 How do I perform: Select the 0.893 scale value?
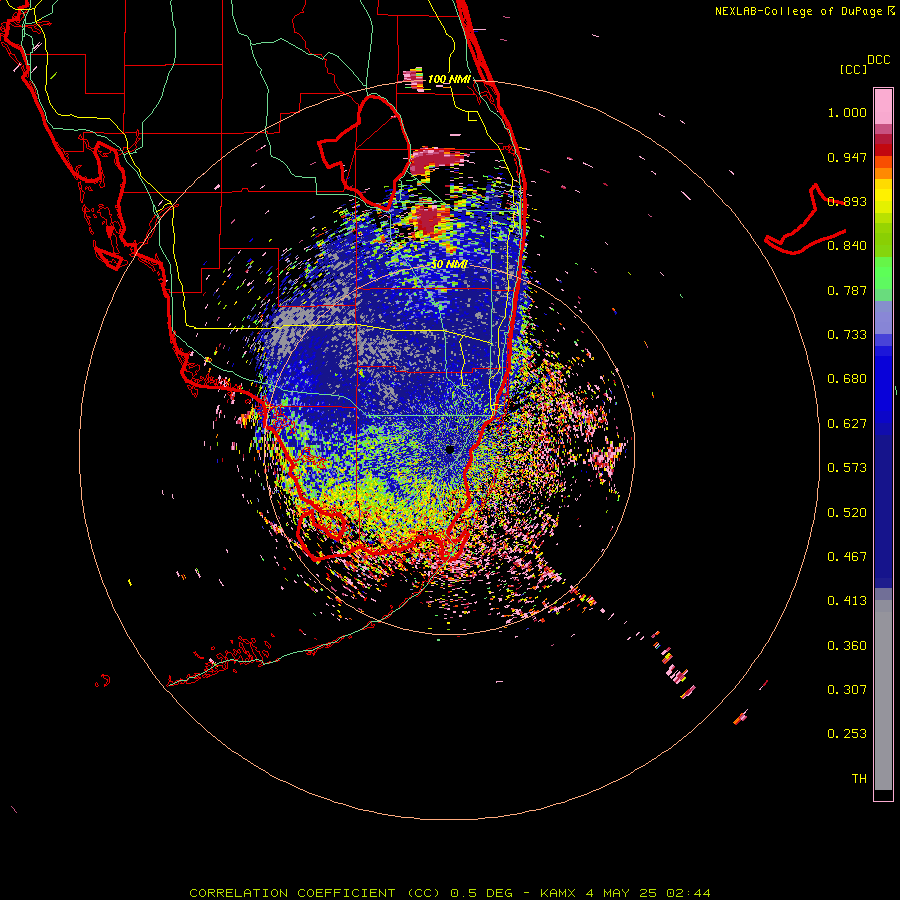[x=847, y=201]
